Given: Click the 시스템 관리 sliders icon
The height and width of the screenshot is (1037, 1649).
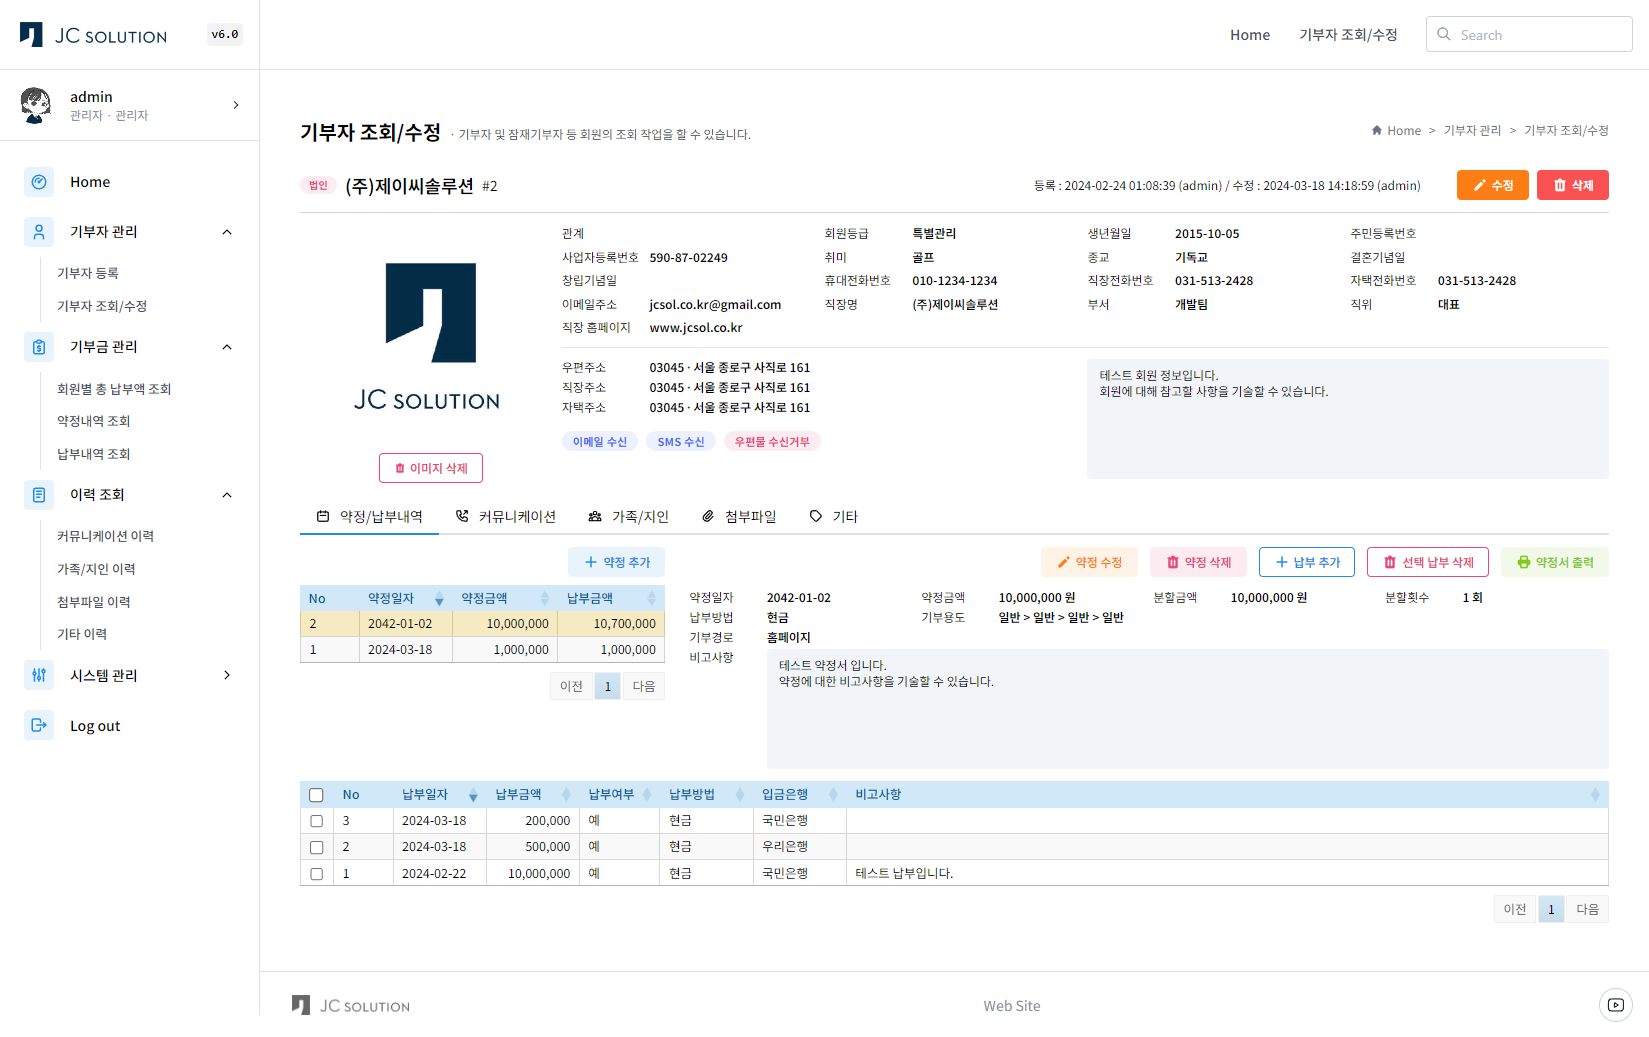Looking at the screenshot, I should [39, 675].
